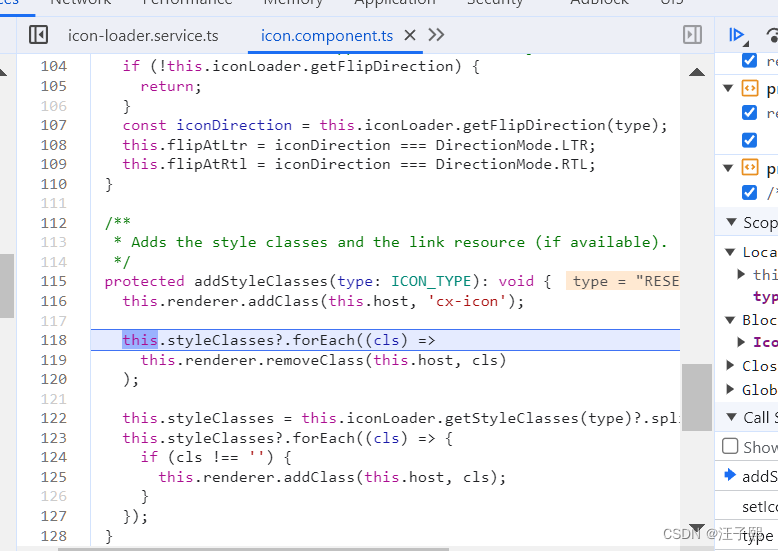The width and height of the screenshot is (778, 551).
Task: Collapse the Block scope tree
Action: [730, 320]
